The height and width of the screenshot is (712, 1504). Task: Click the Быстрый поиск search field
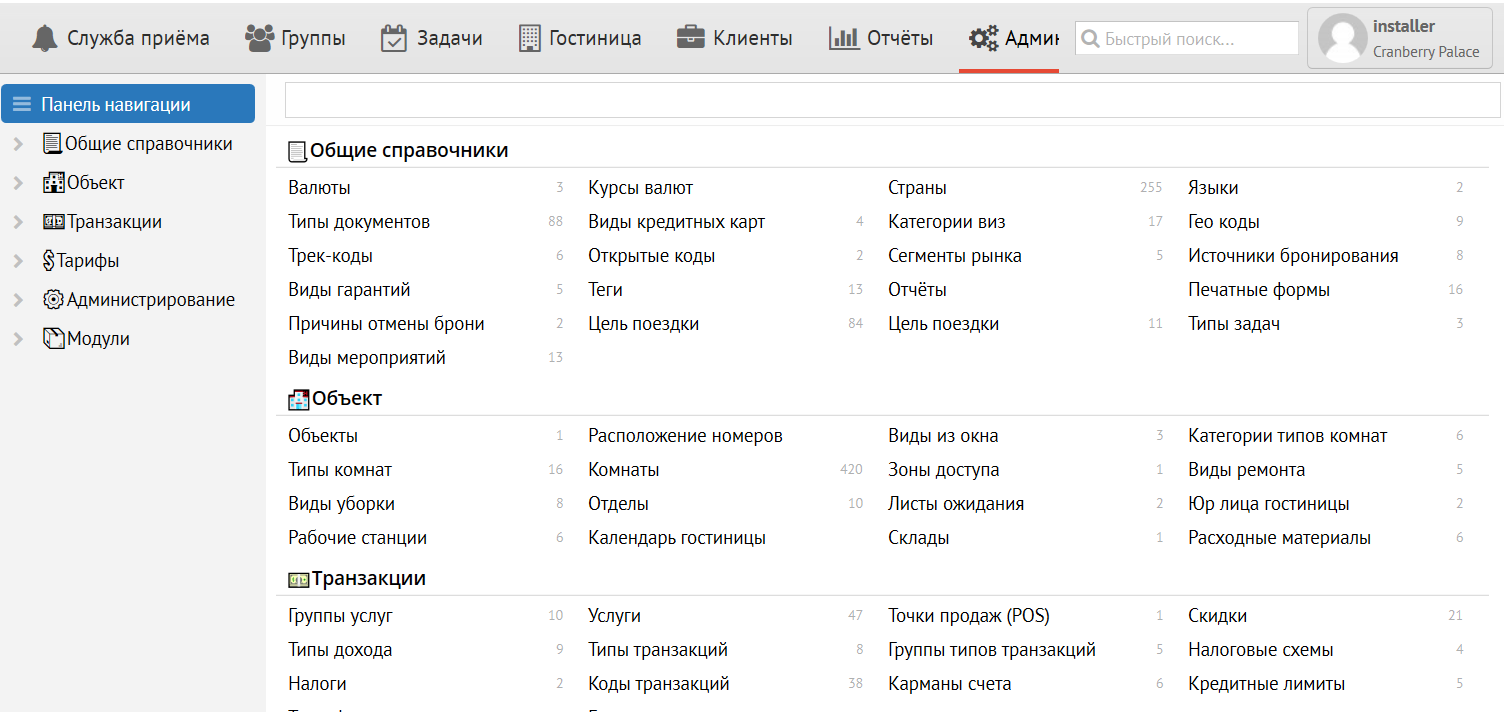[1197, 39]
